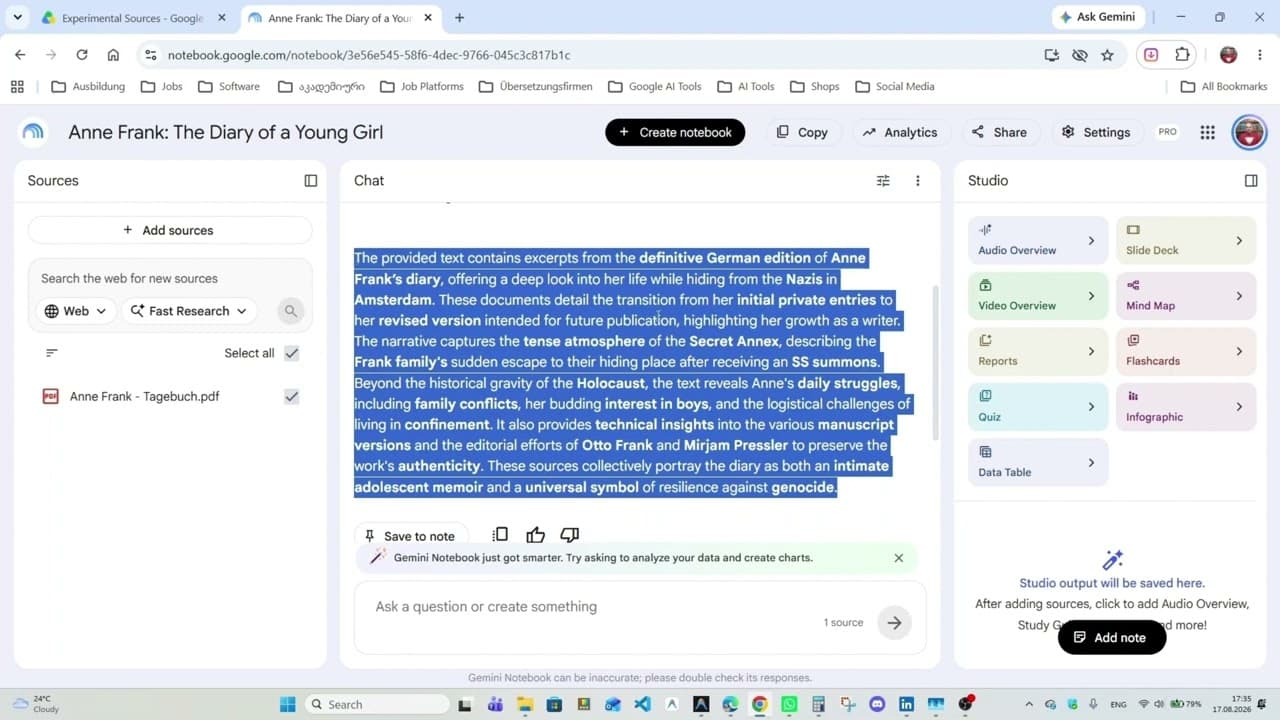
Task: Submit the question with the arrow button
Action: pos(894,622)
